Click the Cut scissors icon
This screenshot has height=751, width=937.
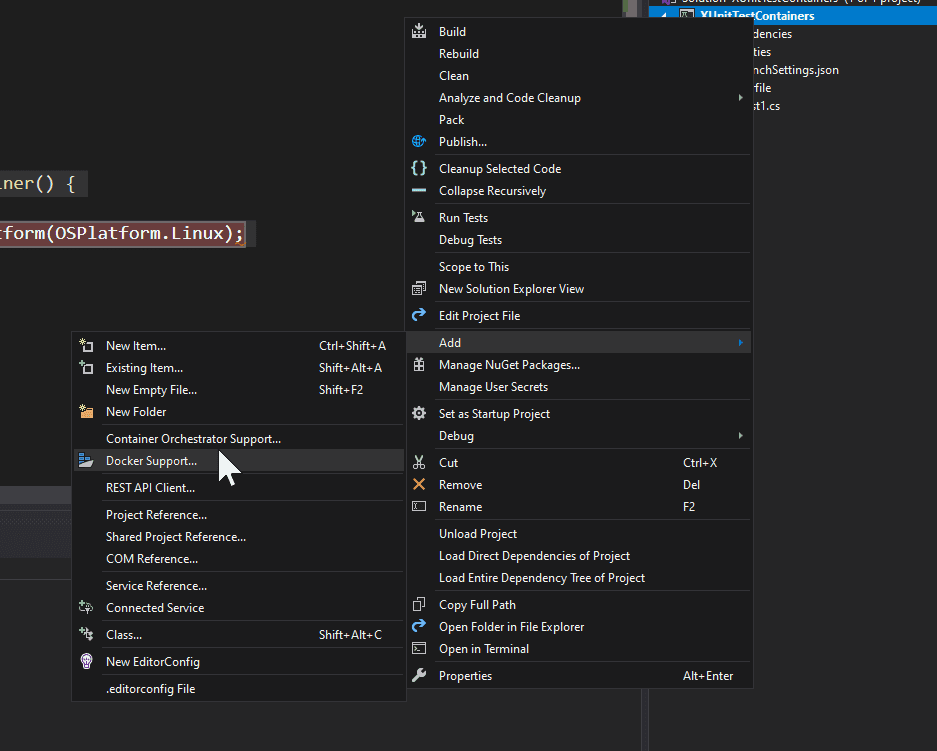419,463
